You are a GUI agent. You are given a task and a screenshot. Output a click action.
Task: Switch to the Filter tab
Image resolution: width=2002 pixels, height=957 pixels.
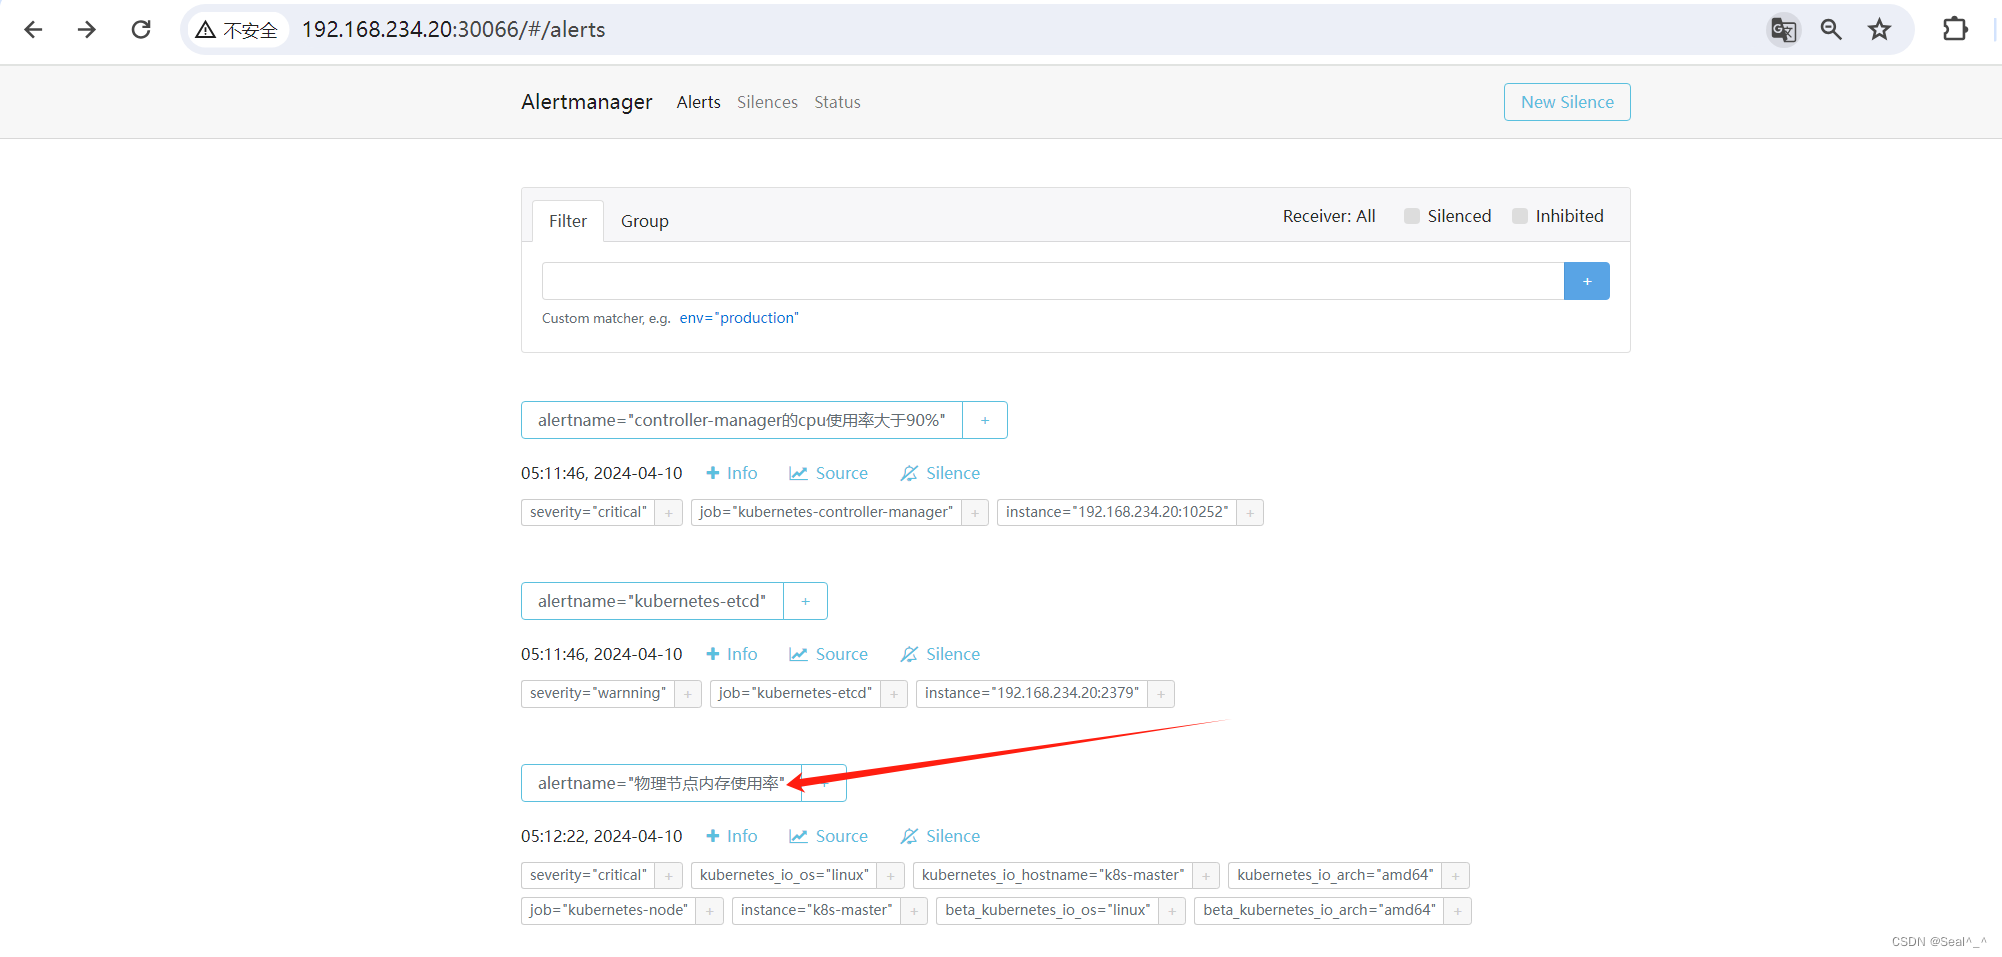pos(568,221)
